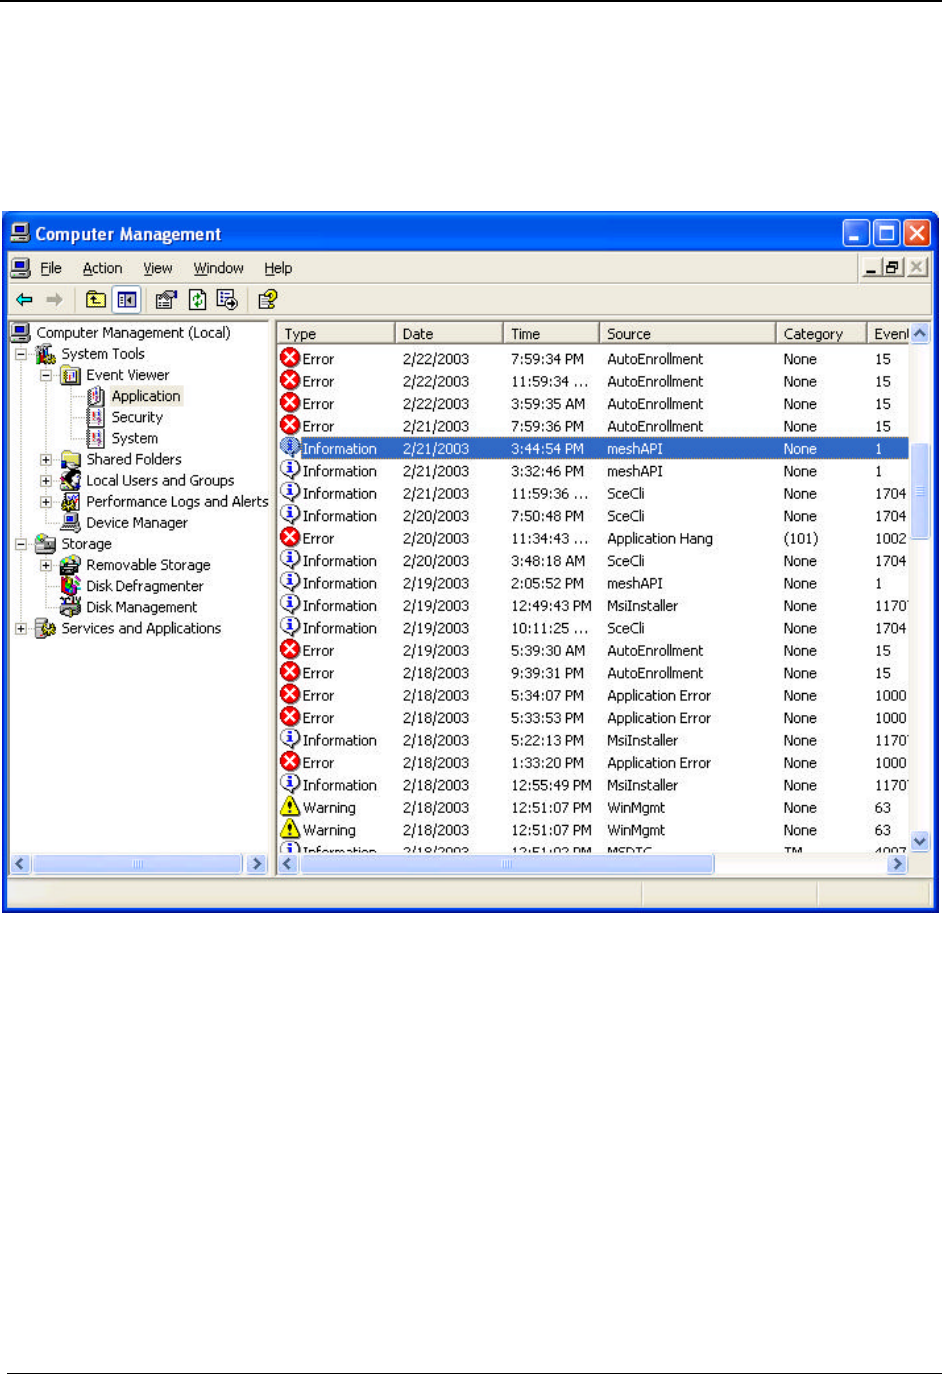Click 'AutoEnrollment' source at 7:59:36 PM
942x1374 pixels.
655,426
